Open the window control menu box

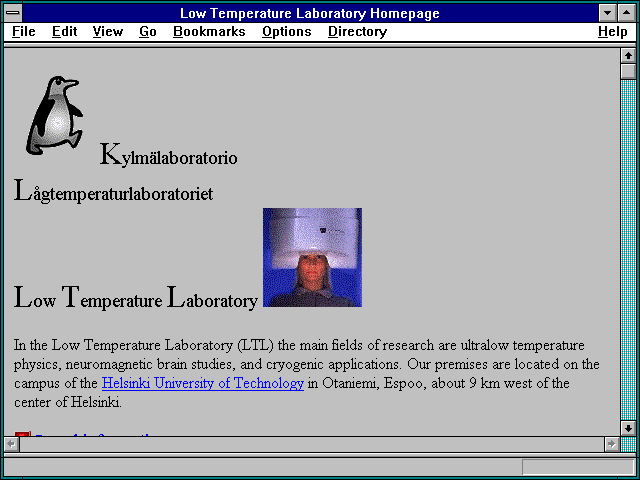tap(13, 13)
